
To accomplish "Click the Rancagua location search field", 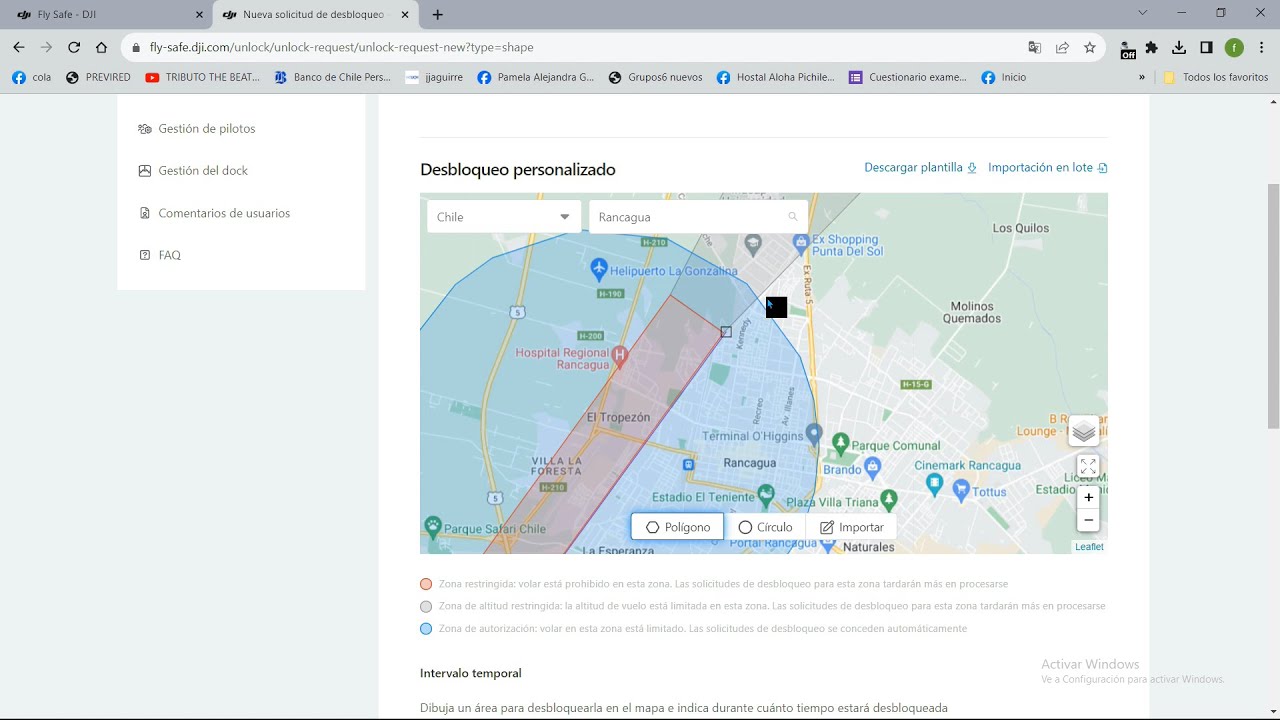I will [x=698, y=217].
